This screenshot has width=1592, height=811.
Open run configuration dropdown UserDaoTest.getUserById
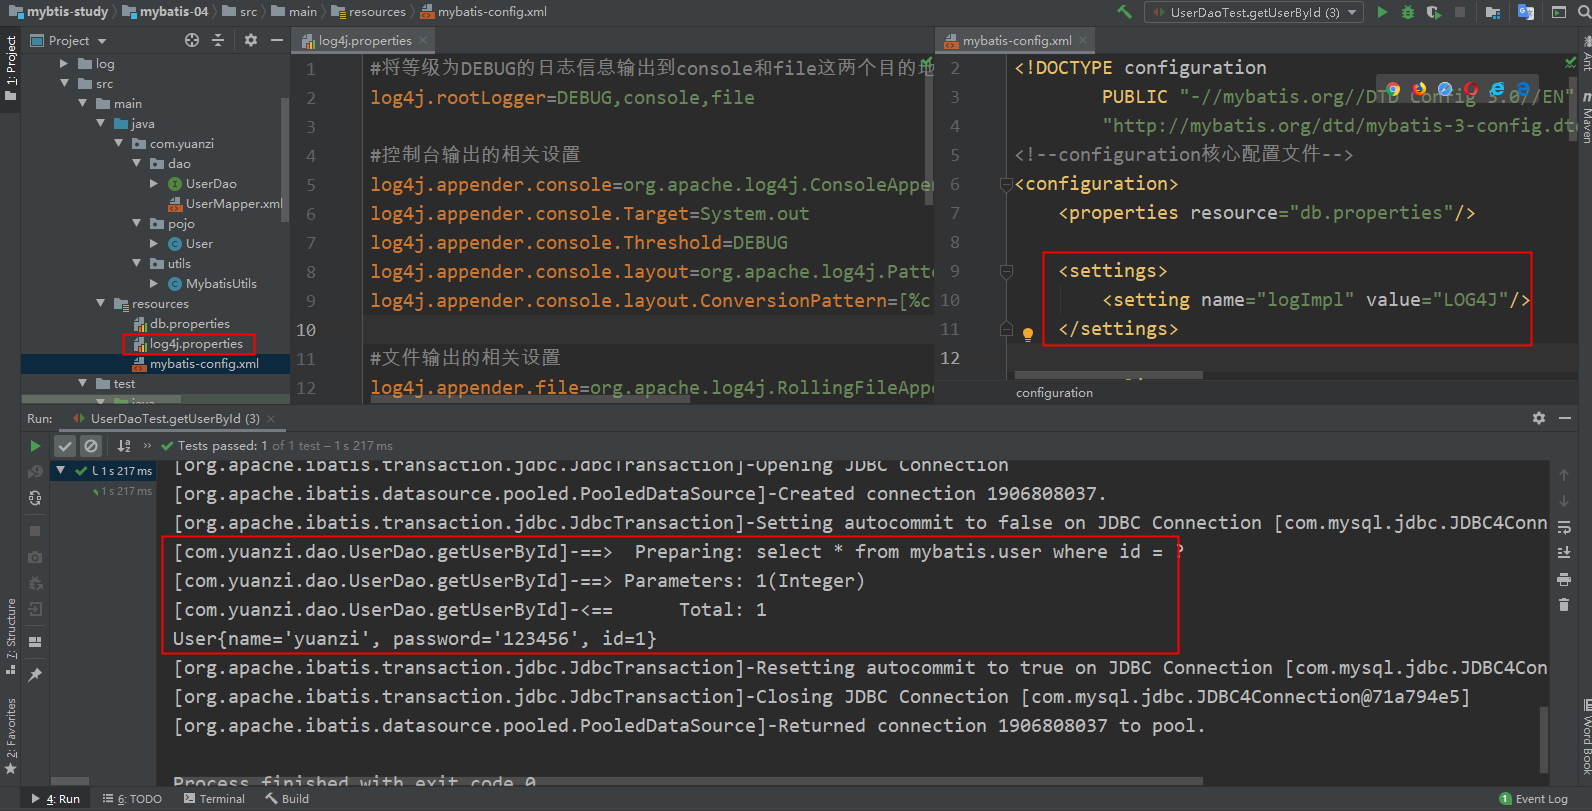pyautogui.click(x=1254, y=12)
